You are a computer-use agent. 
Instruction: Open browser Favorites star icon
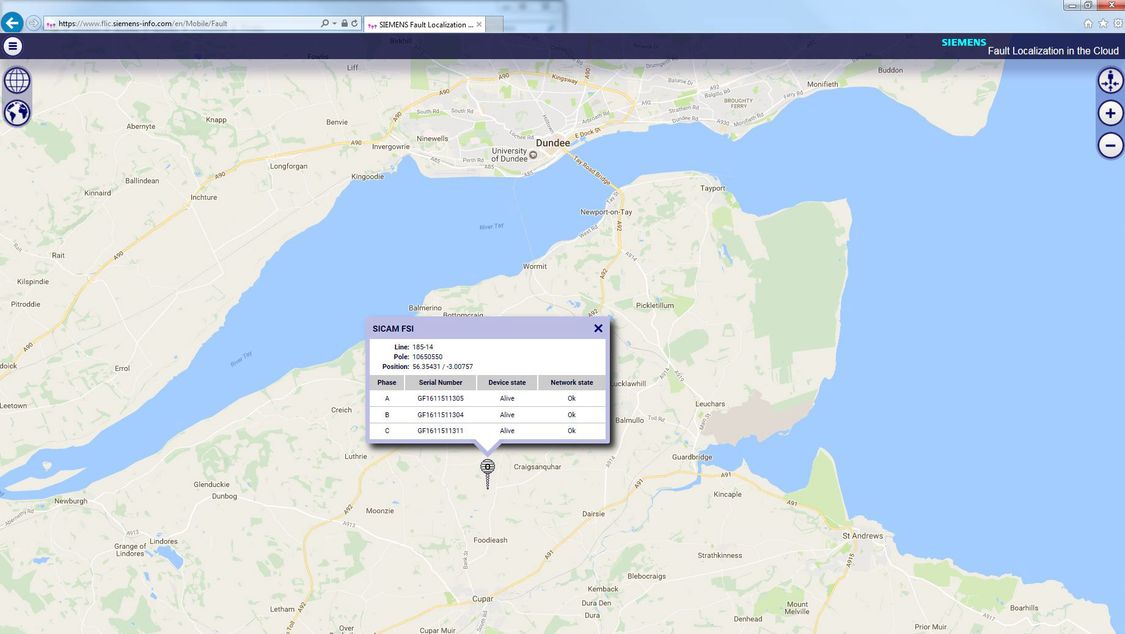click(x=1103, y=24)
